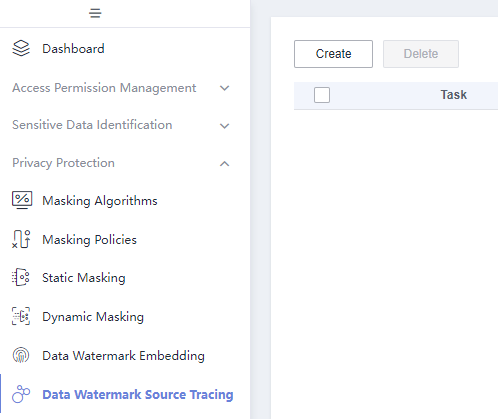The height and width of the screenshot is (419, 498).
Task: Open Masking Algorithms page
Action: pos(100,201)
